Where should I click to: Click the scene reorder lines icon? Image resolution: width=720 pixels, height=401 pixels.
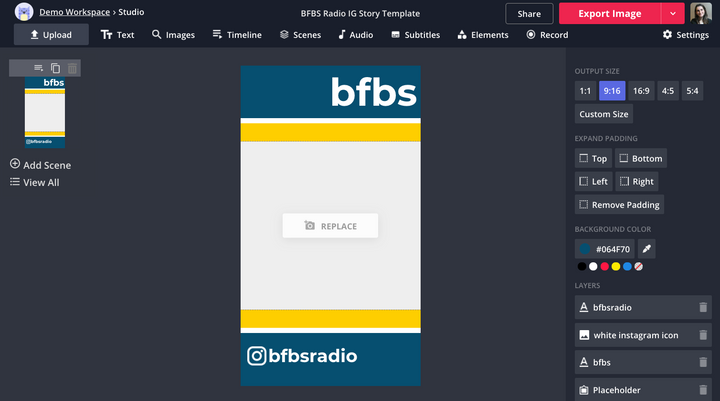point(39,68)
